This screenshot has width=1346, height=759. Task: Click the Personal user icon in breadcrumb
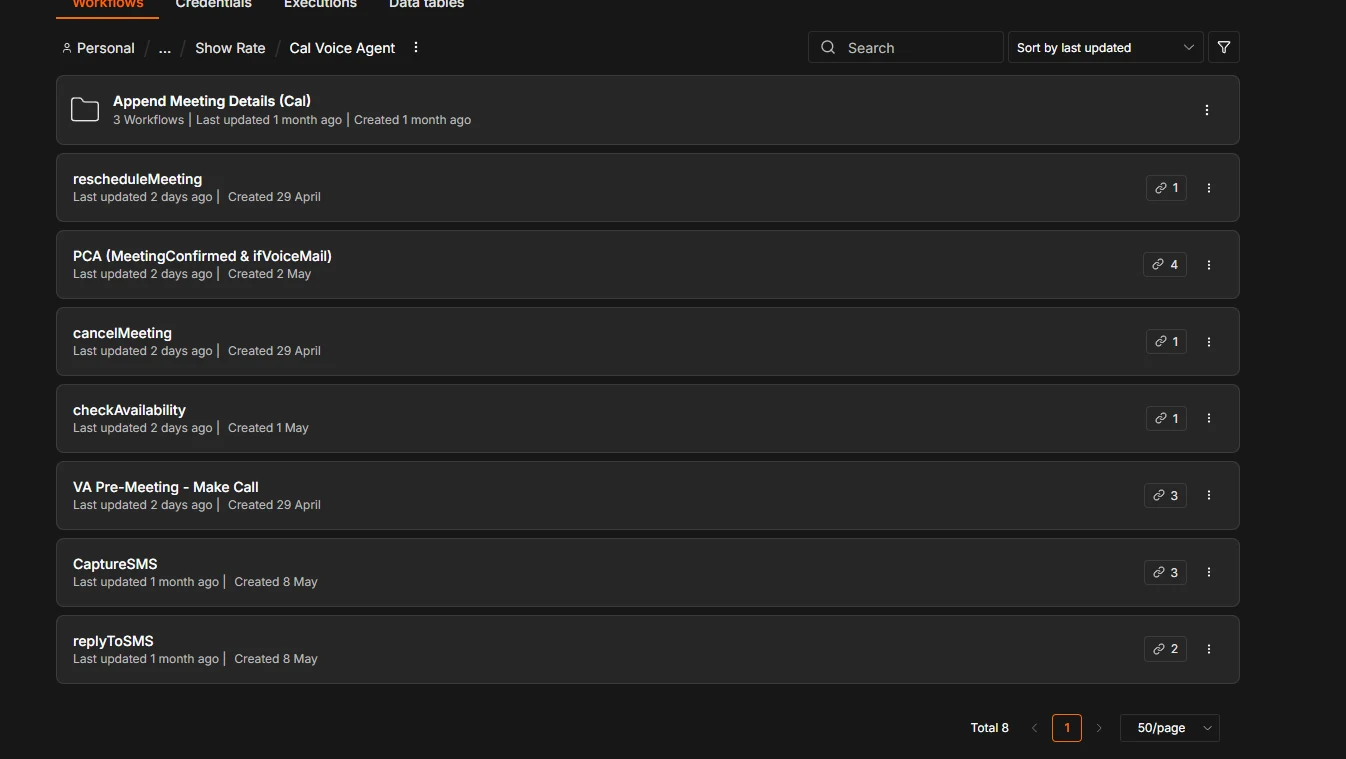(67, 48)
